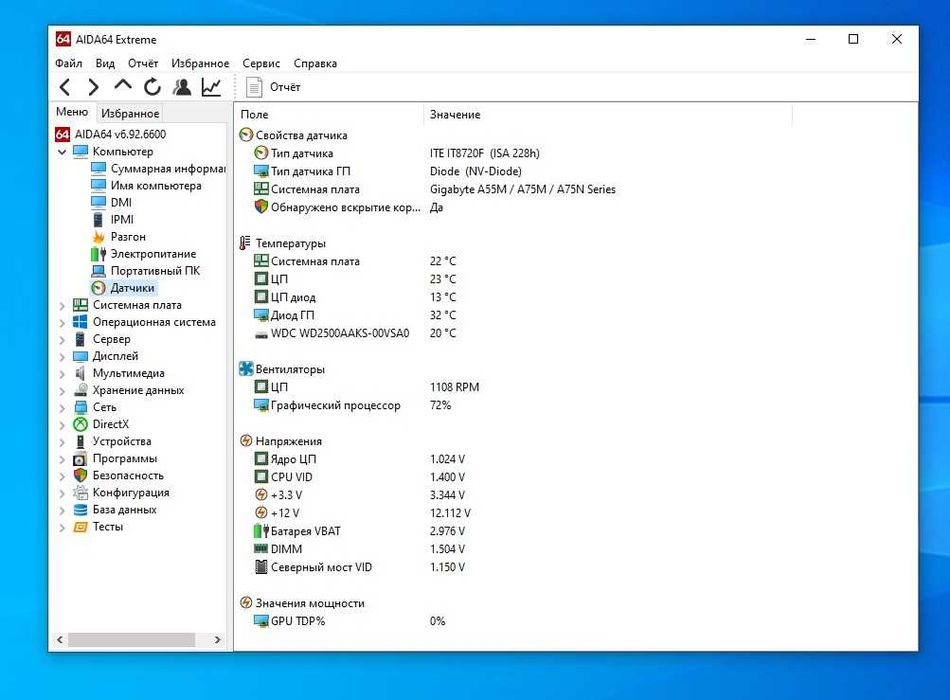950x700 pixels.
Task: Click the Безопасность shield icon
Action: point(81,476)
